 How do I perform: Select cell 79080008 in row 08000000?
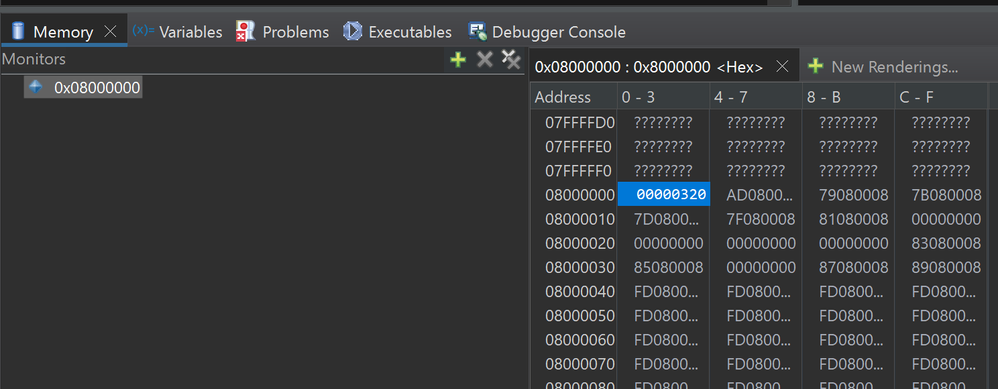coord(848,195)
